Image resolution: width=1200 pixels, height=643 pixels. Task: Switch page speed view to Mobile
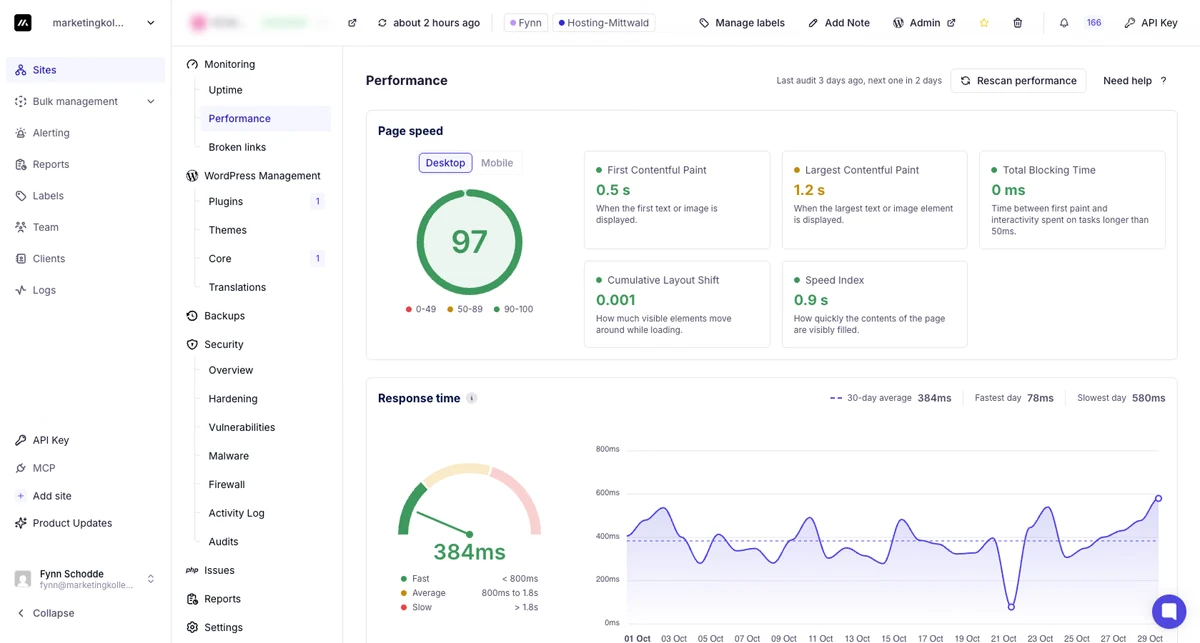coord(497,163)
